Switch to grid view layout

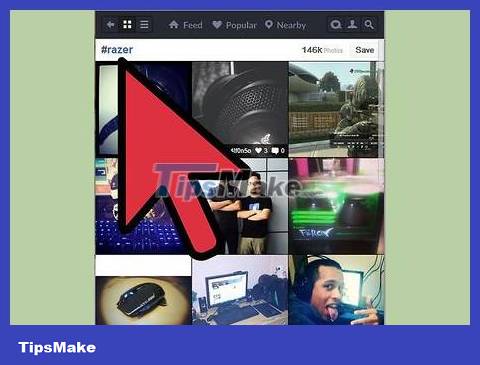(127, 25)
